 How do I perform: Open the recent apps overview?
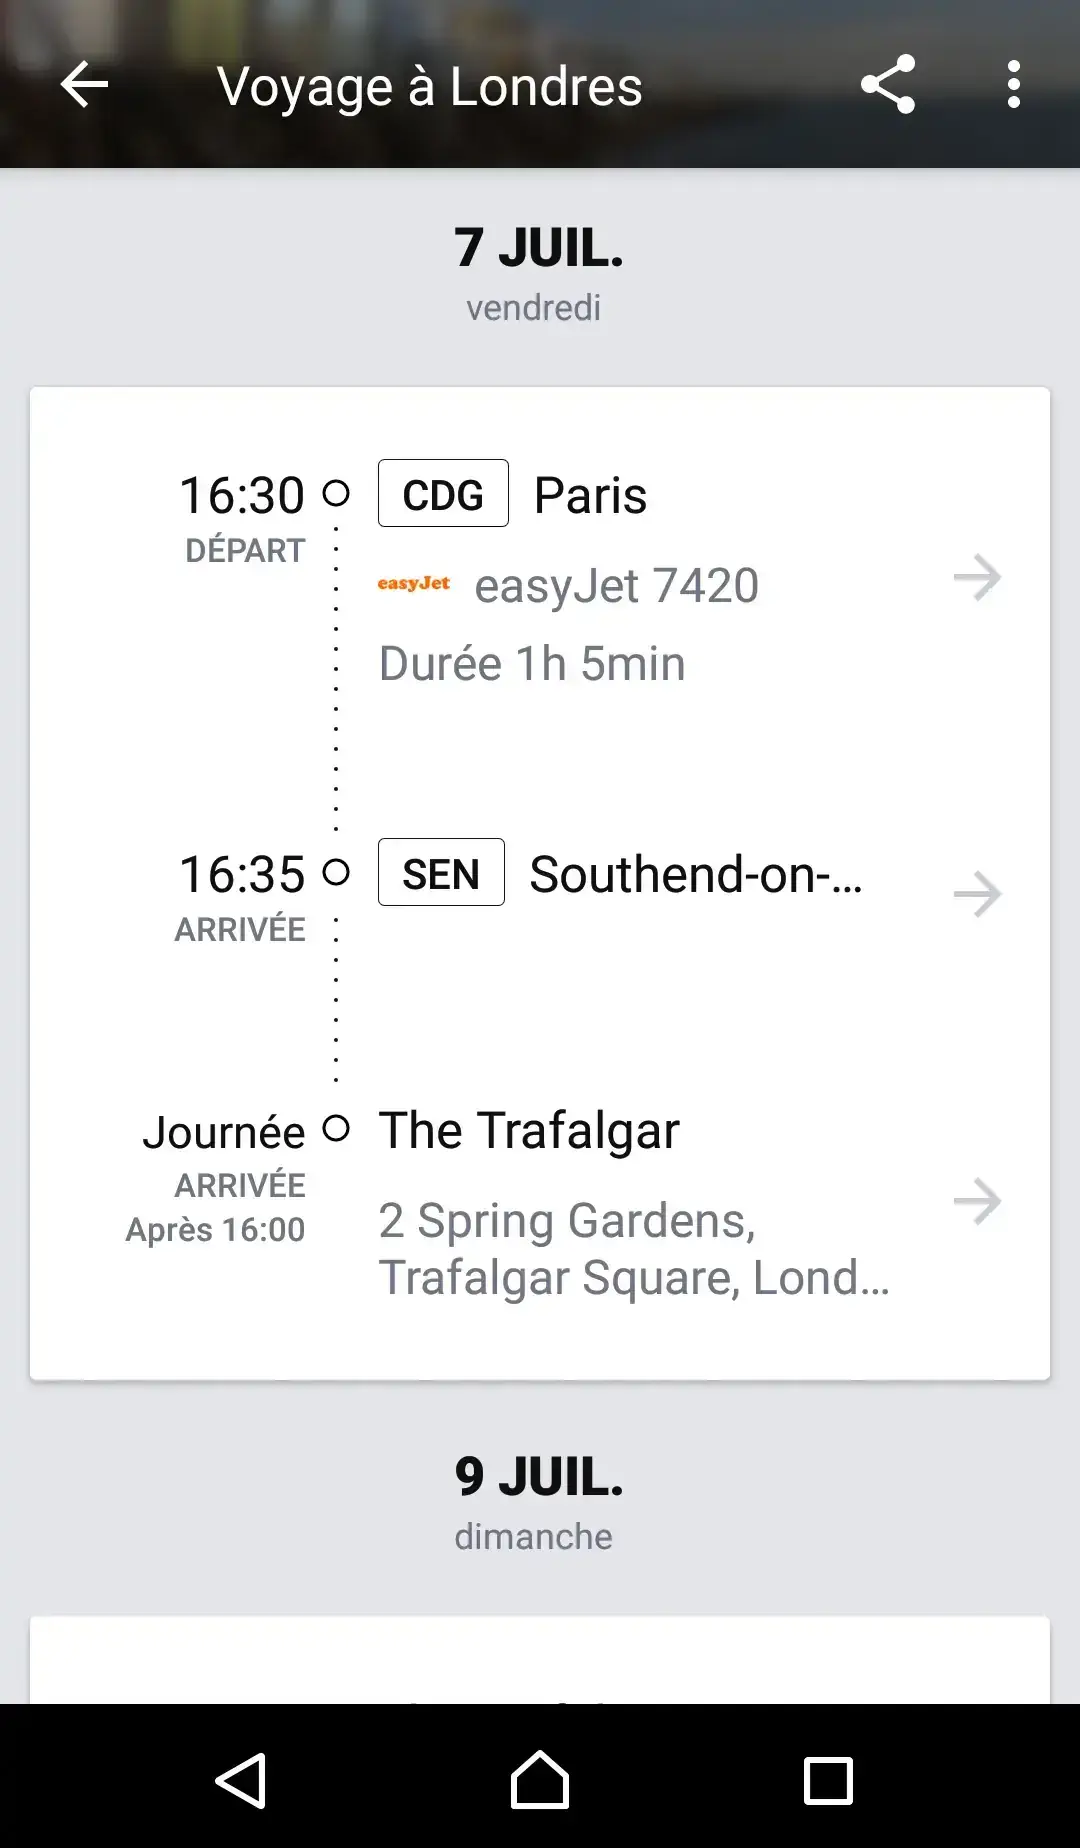pyautogui.click(x=828, y=1780)
